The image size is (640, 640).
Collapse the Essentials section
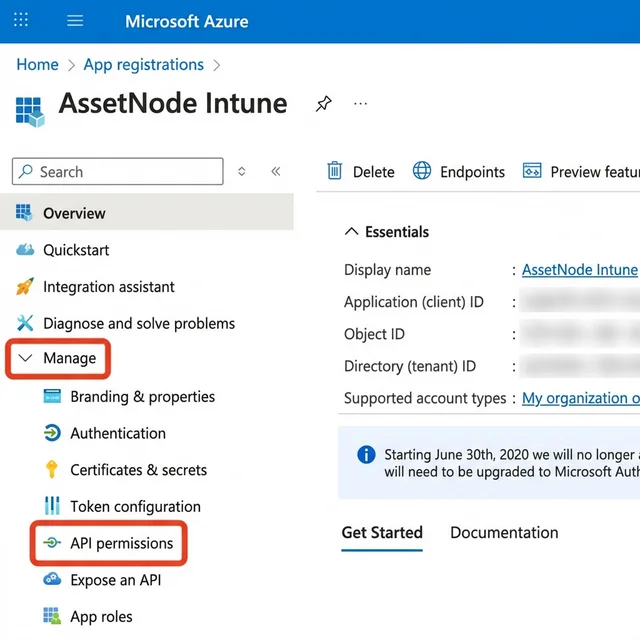pyautogui.click(x=351, y=232)
